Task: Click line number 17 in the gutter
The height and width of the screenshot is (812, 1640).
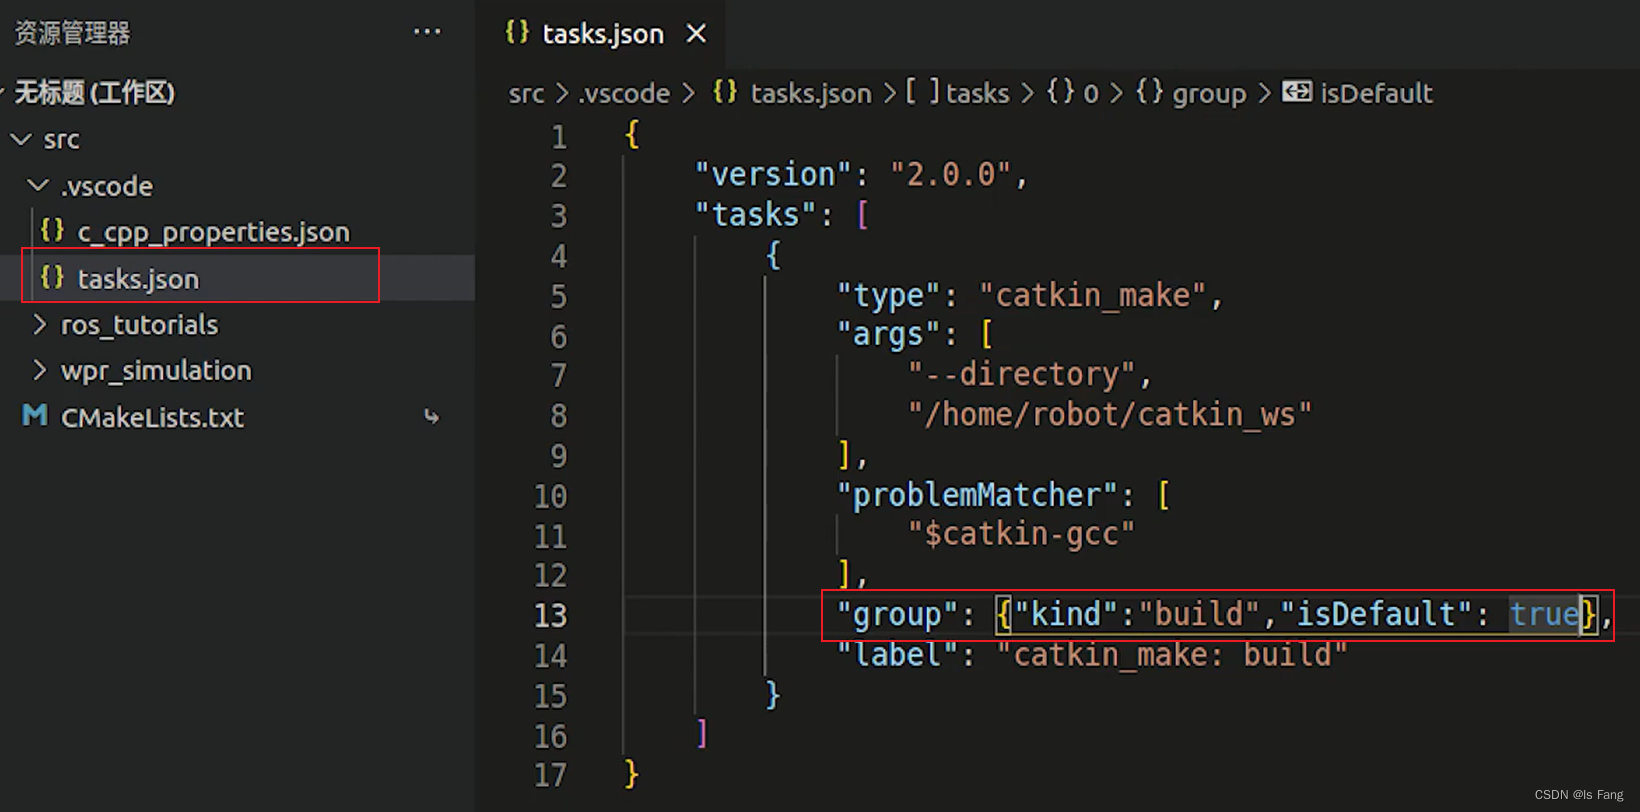Action: coord(550,775)
